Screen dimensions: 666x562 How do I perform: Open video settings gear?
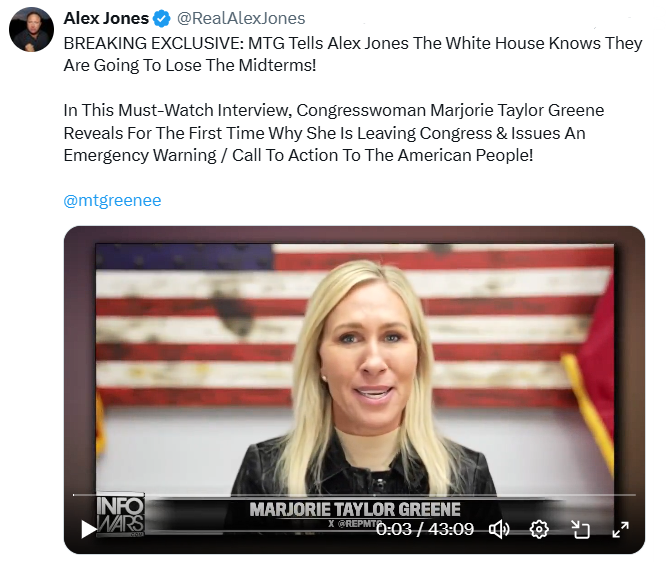click(x=539, y=529)
